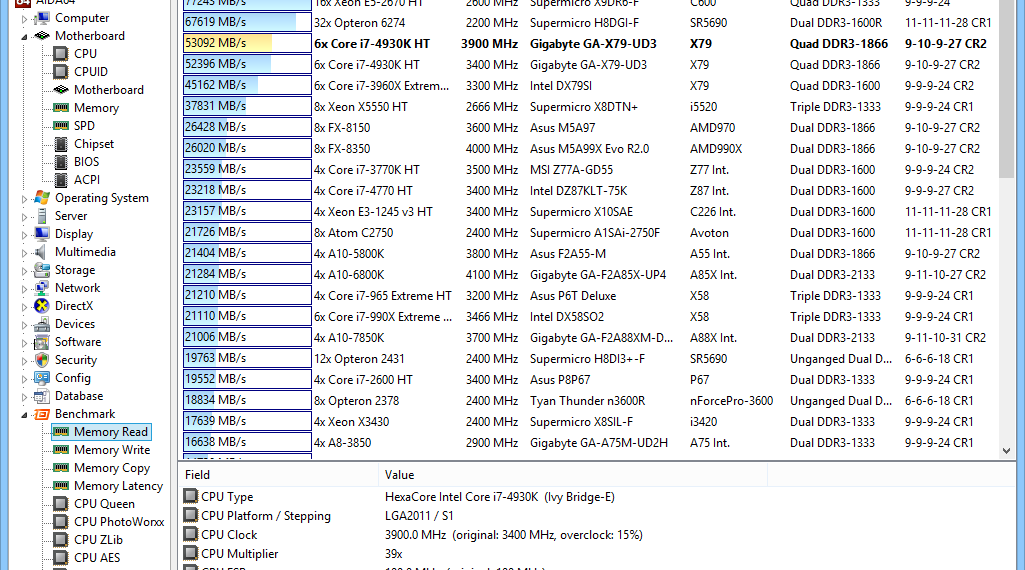Image resolution: width=1025 pixels, height=570 pixels.
Task: Click the Field column header
Action: 198,475
